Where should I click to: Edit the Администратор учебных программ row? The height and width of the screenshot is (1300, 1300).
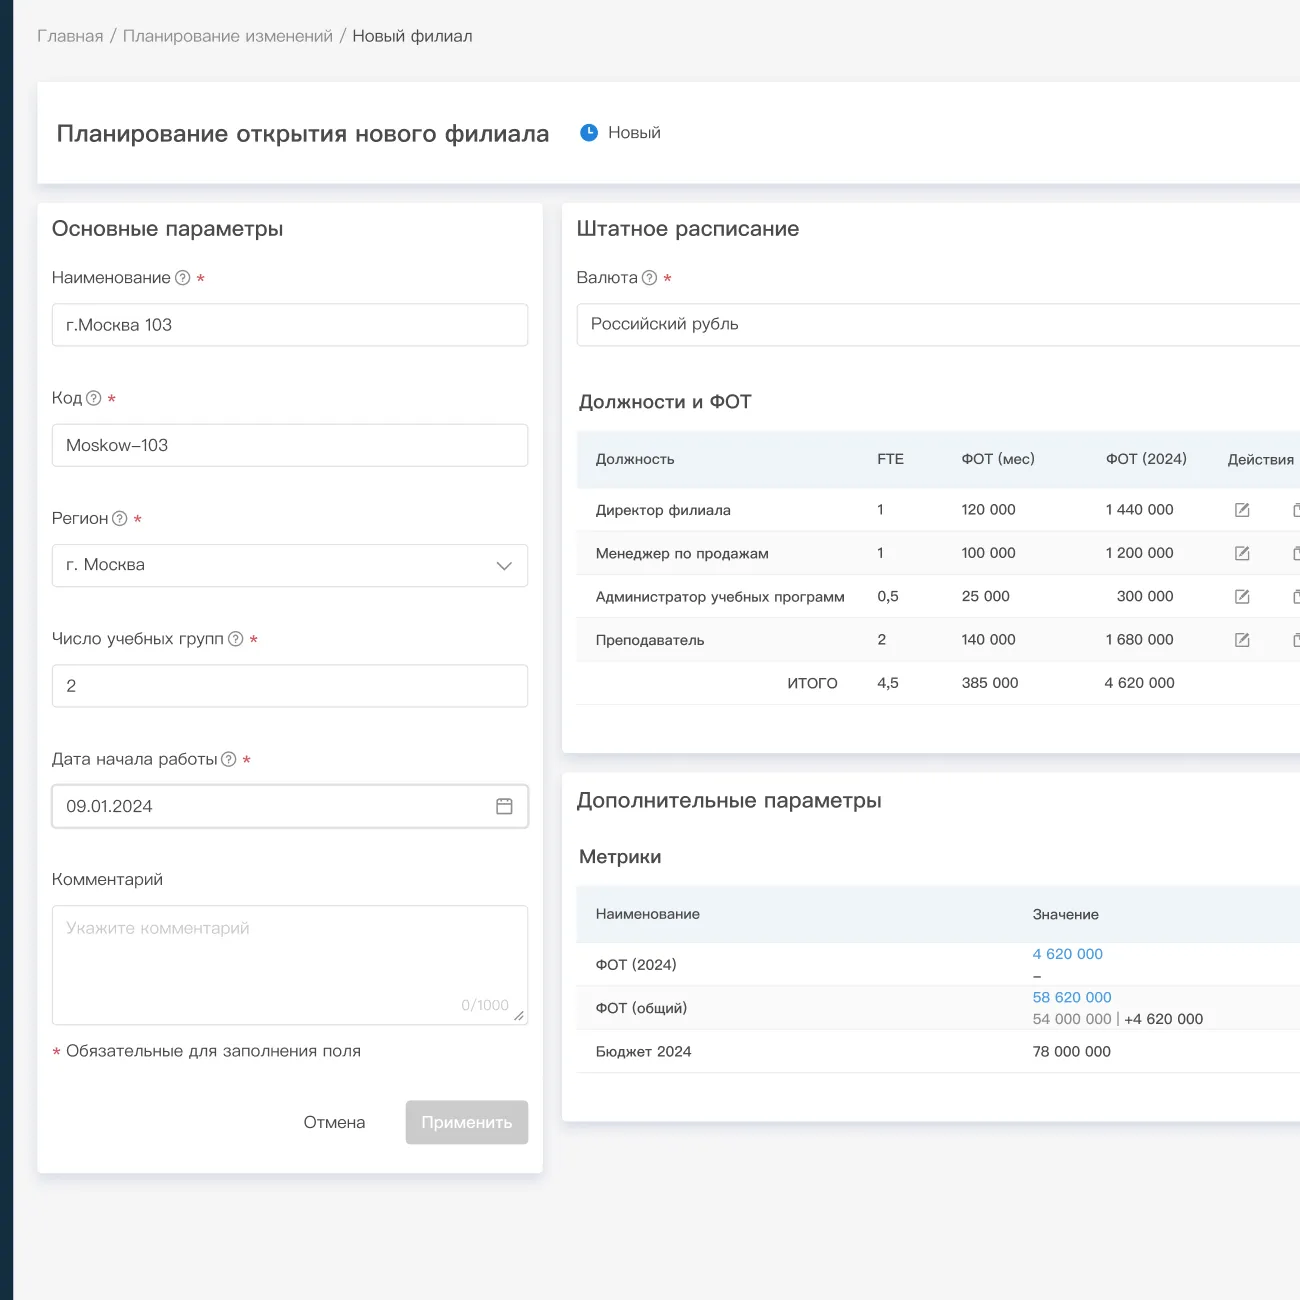[x=1242, y=597]
